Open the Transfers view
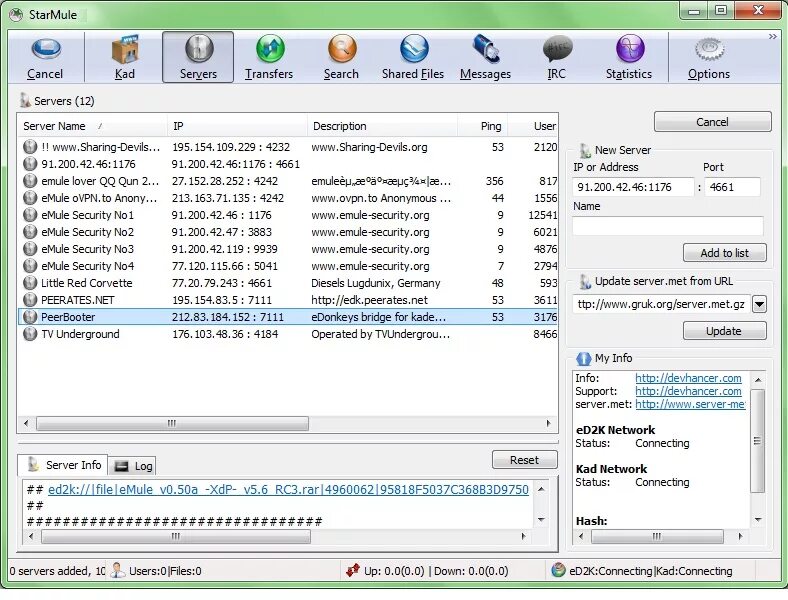 coord(269,57)
